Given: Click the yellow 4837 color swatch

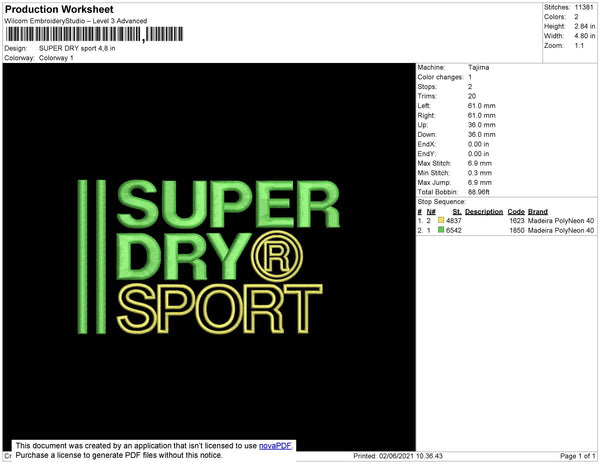Looking at the screenshot, I should (441, 220).
